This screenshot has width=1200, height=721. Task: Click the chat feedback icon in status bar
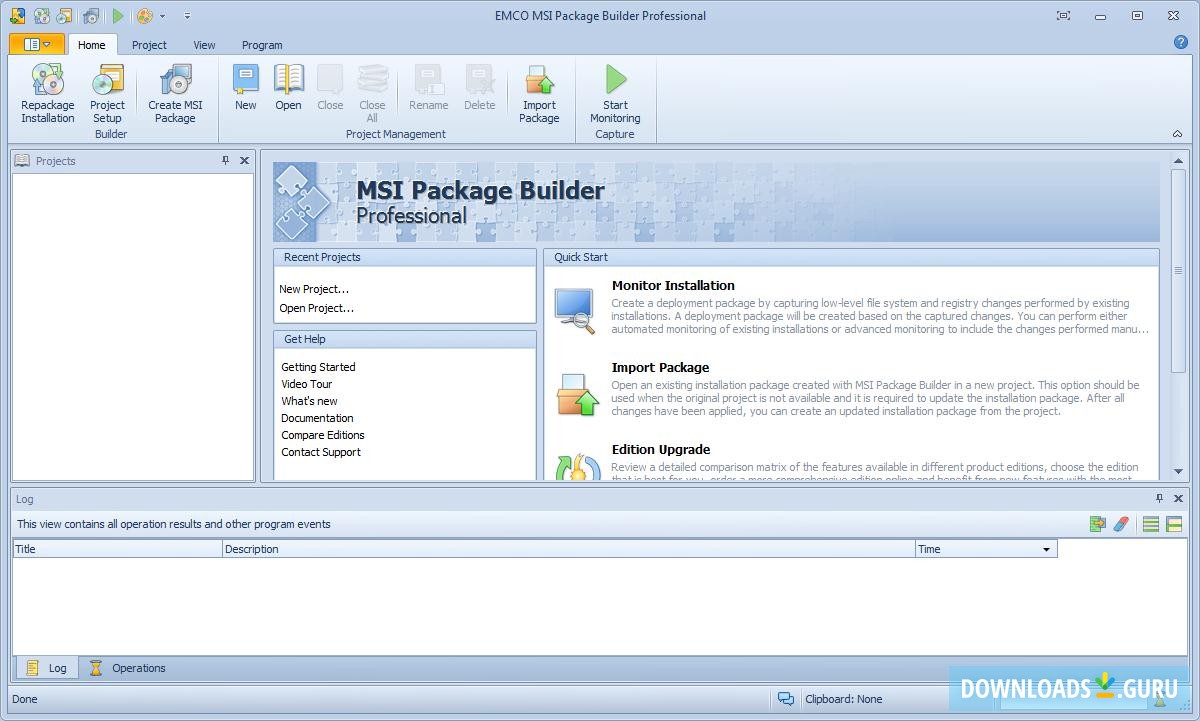click(786, 699)
